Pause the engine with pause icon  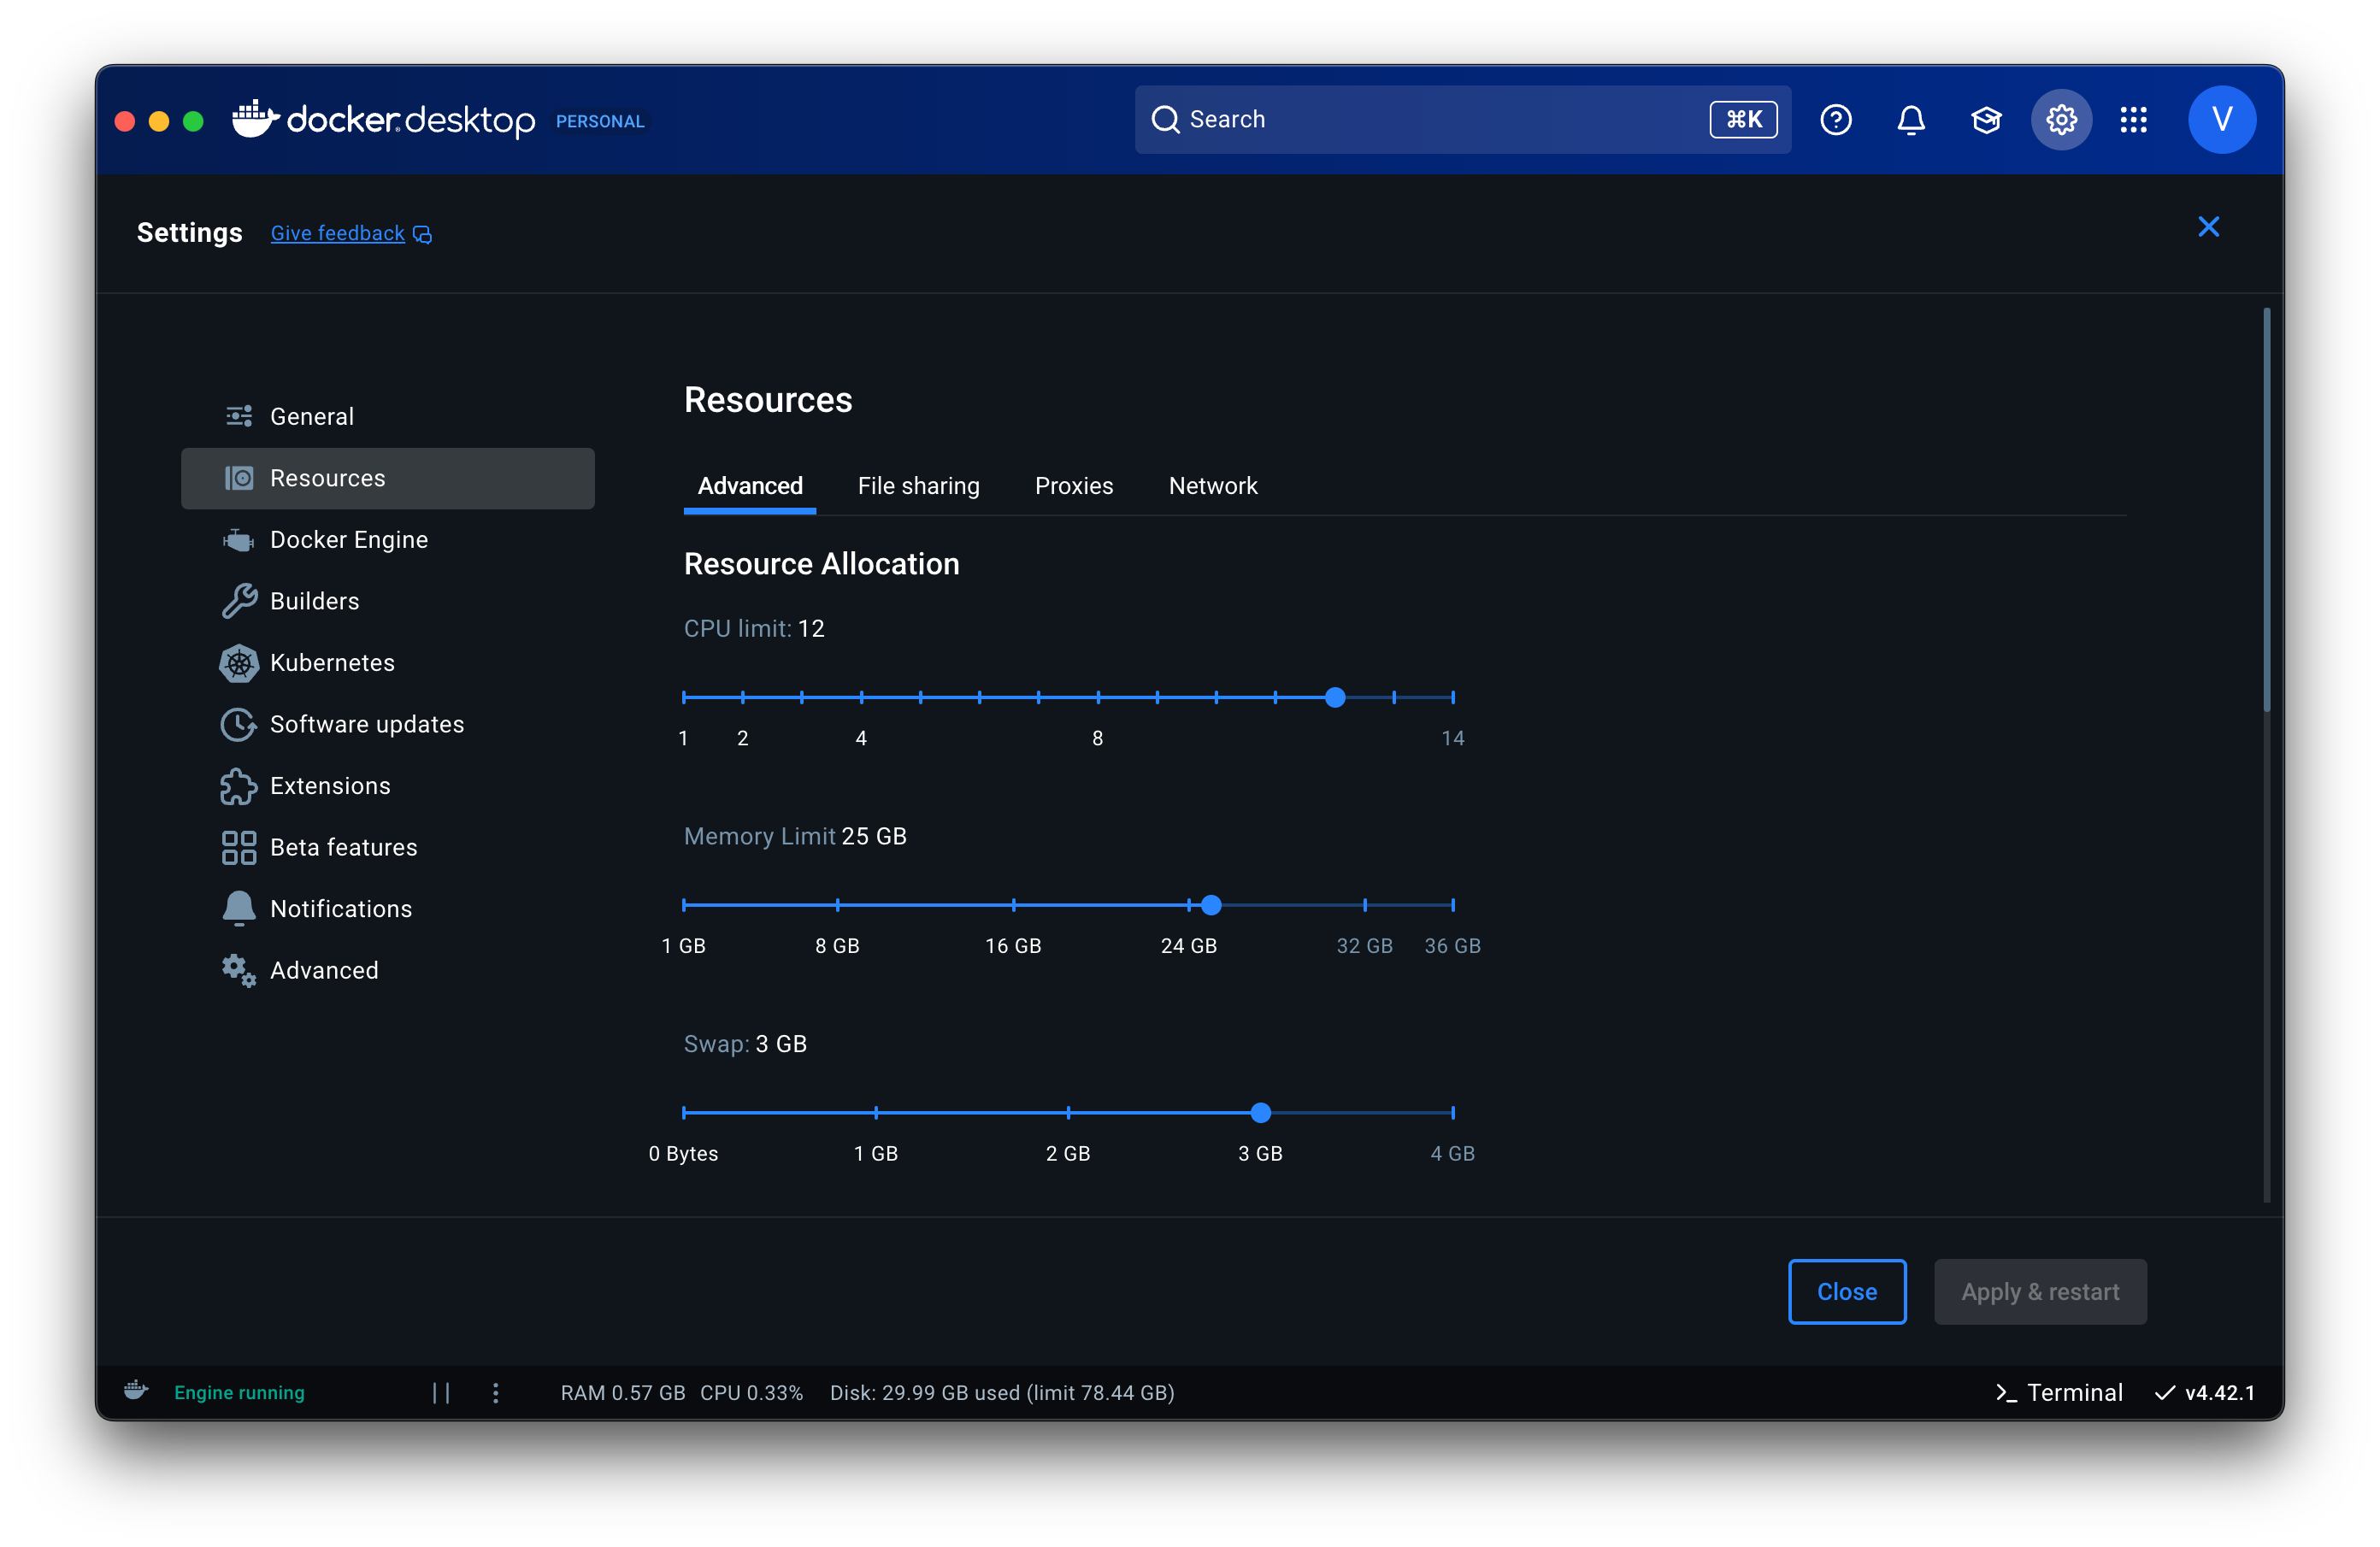[x=441, y=1393]
